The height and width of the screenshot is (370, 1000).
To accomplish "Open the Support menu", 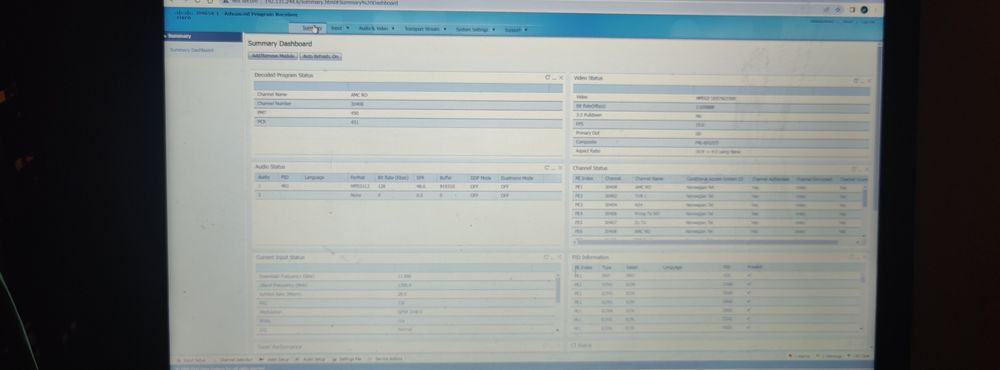I will (x=515, y=30).
